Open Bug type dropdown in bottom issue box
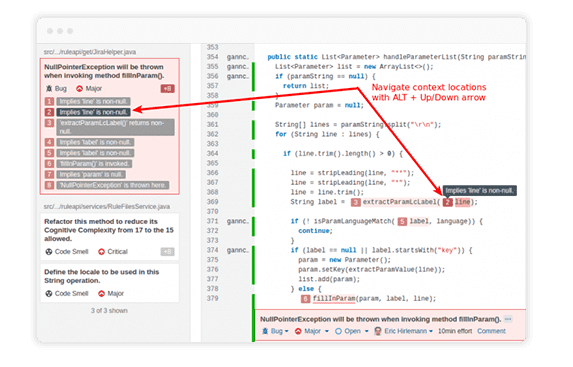Viewport: 573px width, 367px height. pyautogui.click(x=276, y=331)
